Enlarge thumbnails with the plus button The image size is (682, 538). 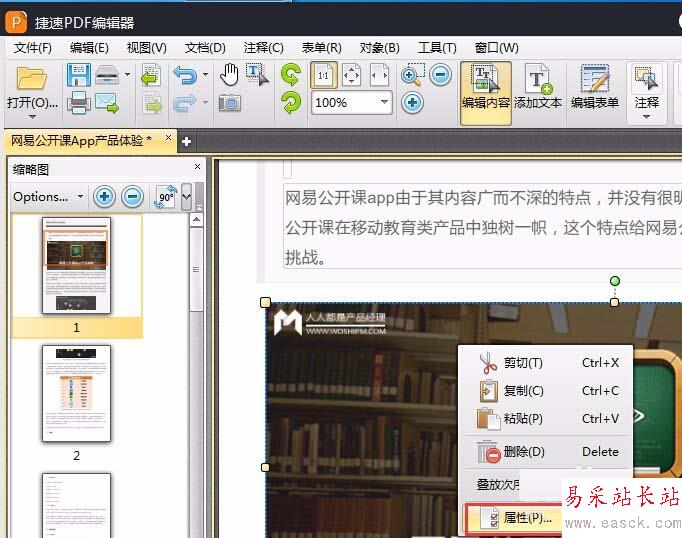click(x=104, y=197)
